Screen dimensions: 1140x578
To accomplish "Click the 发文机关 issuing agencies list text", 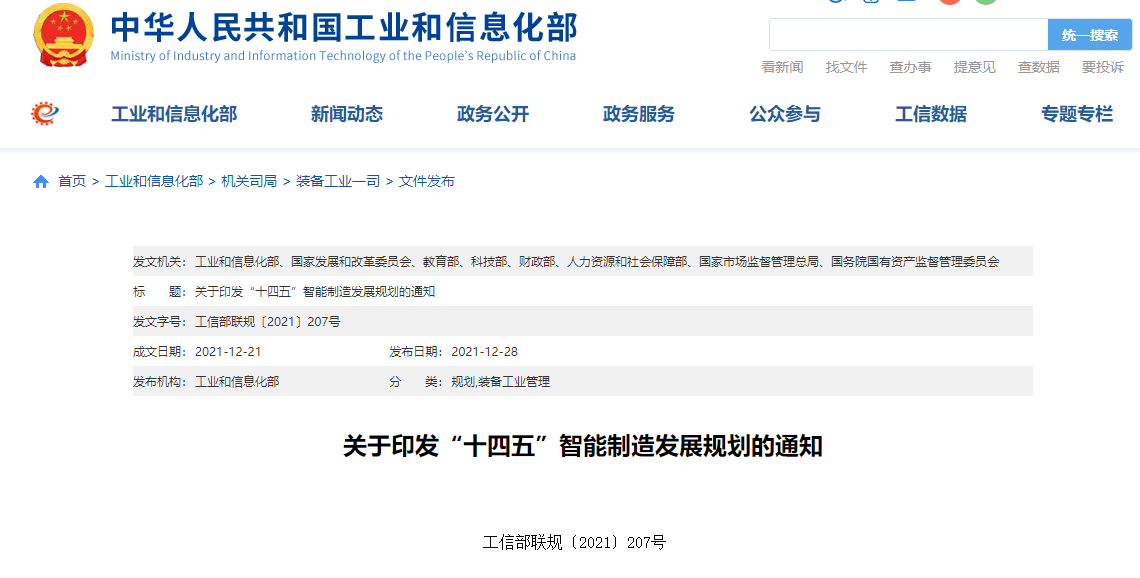I will 597,262.
